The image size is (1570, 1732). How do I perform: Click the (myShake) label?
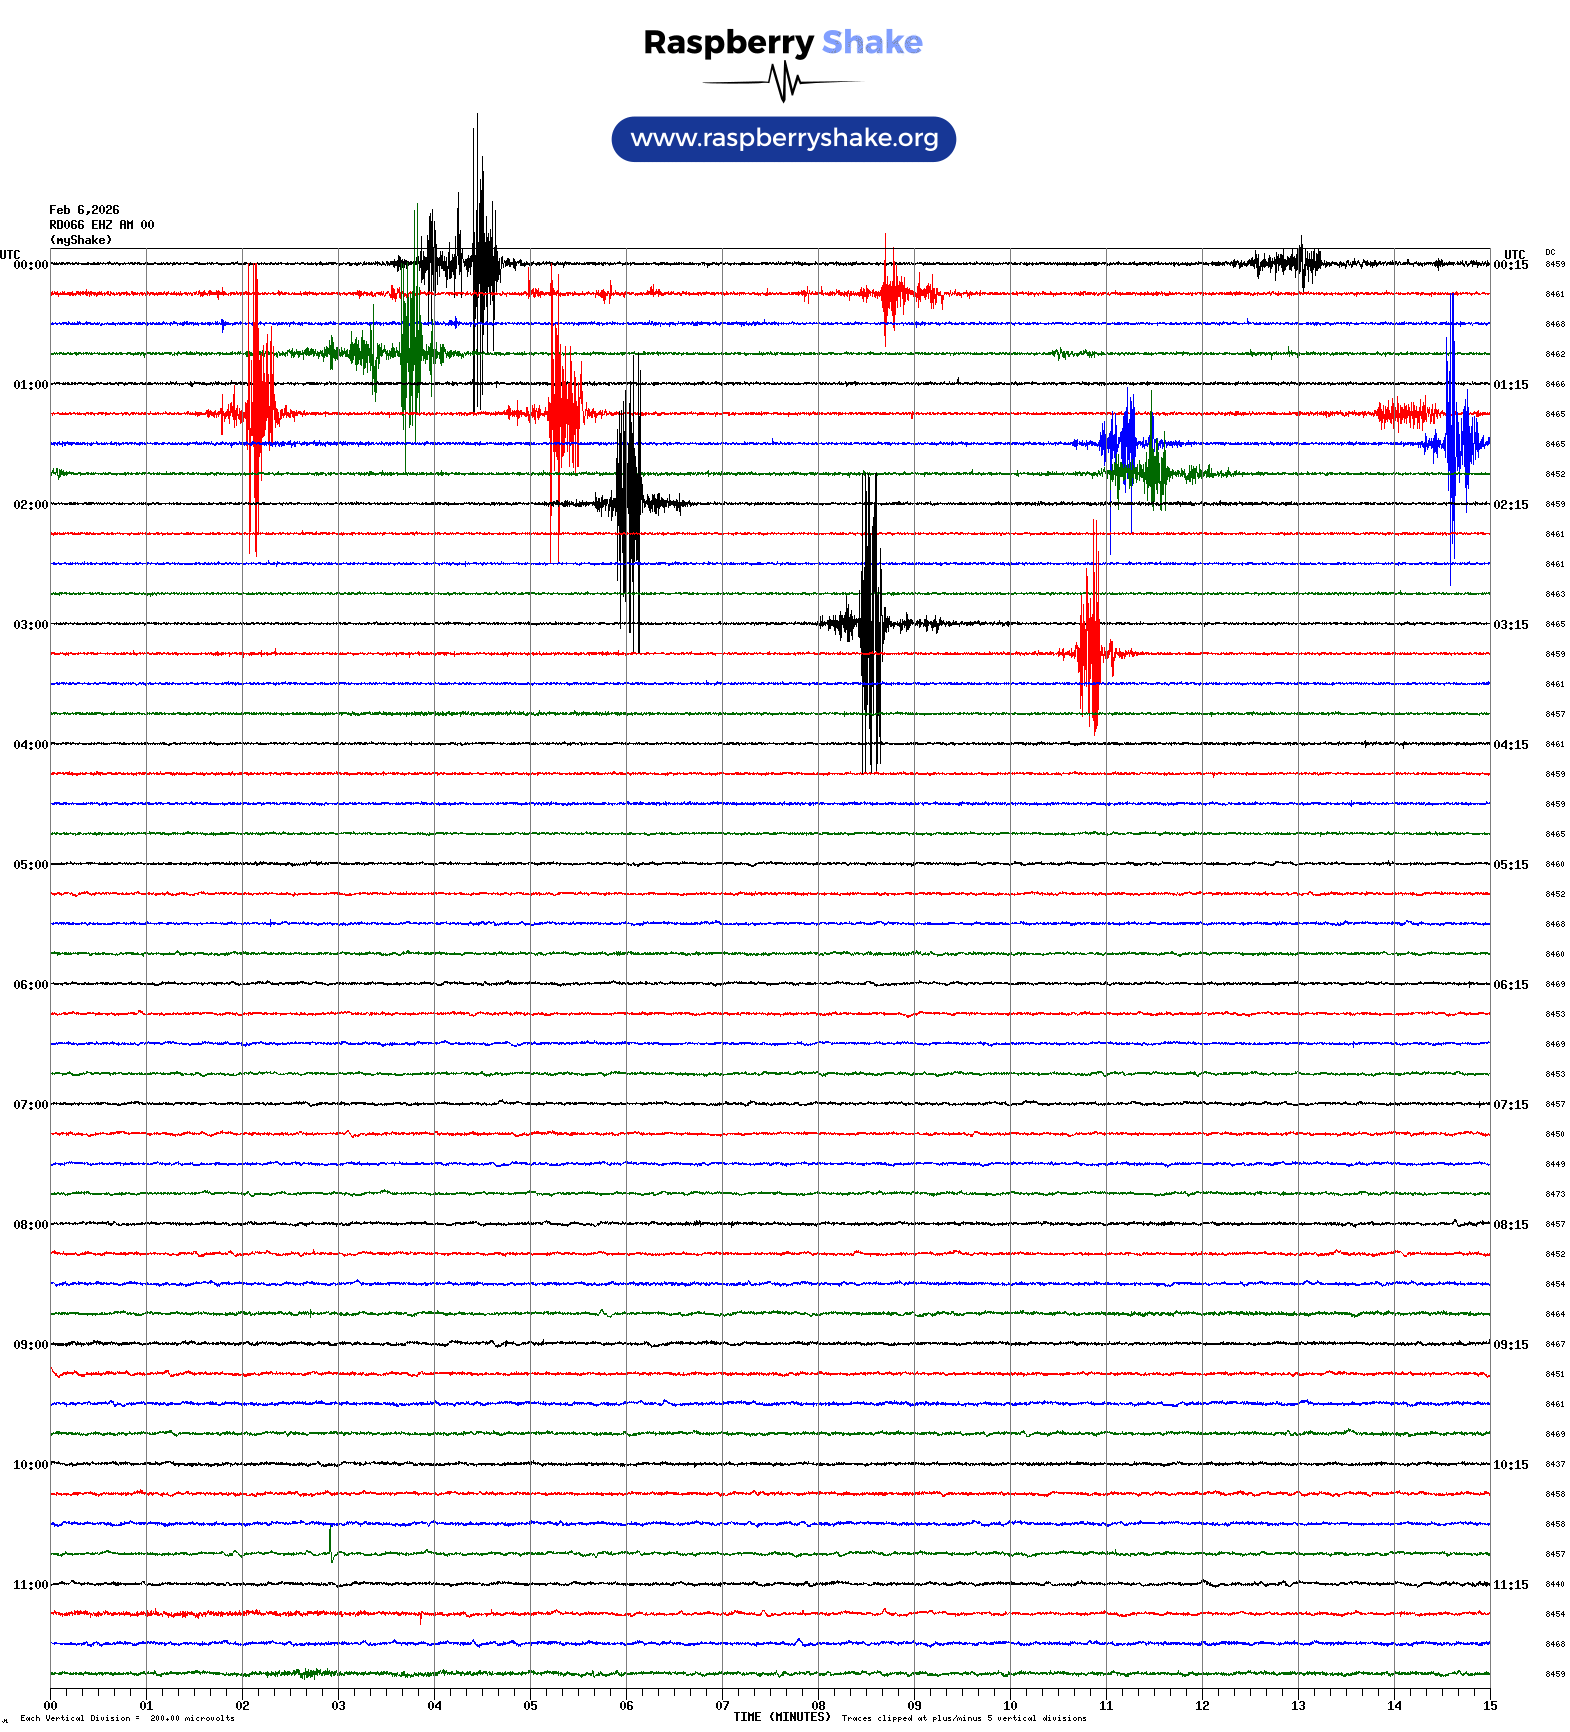point(80,240)
